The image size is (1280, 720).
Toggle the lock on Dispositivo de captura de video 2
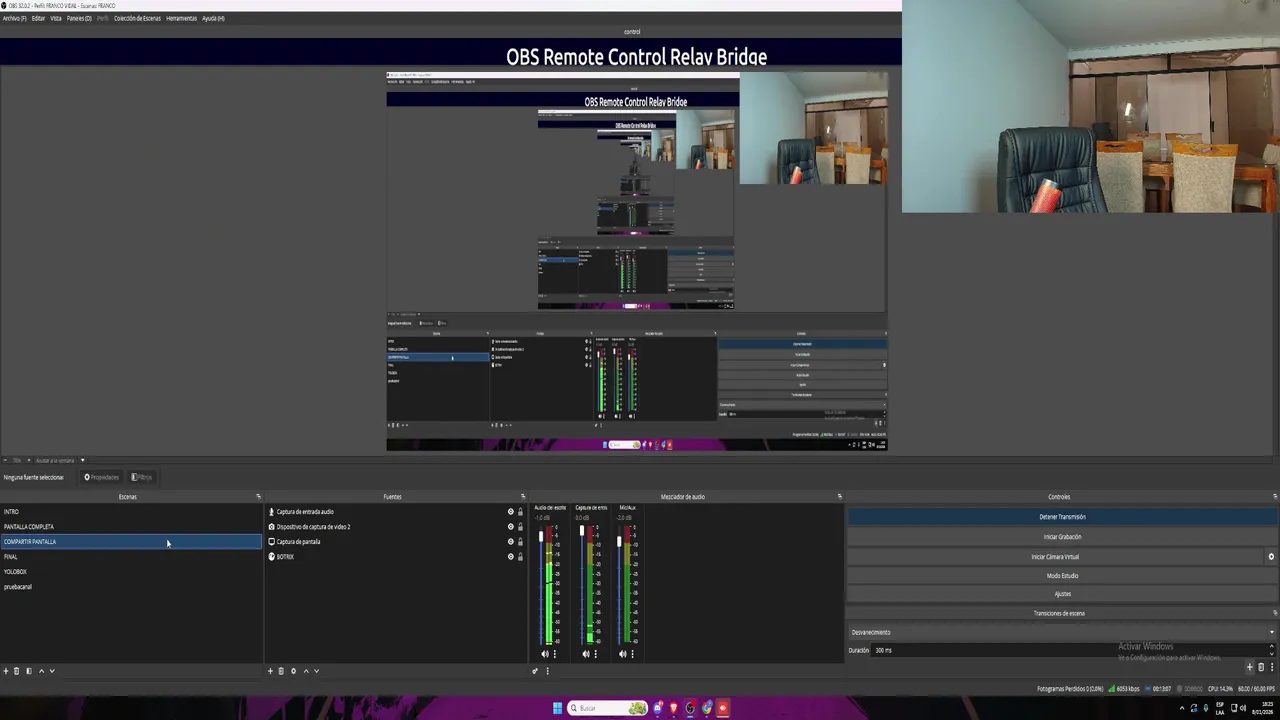coord(520,527)
